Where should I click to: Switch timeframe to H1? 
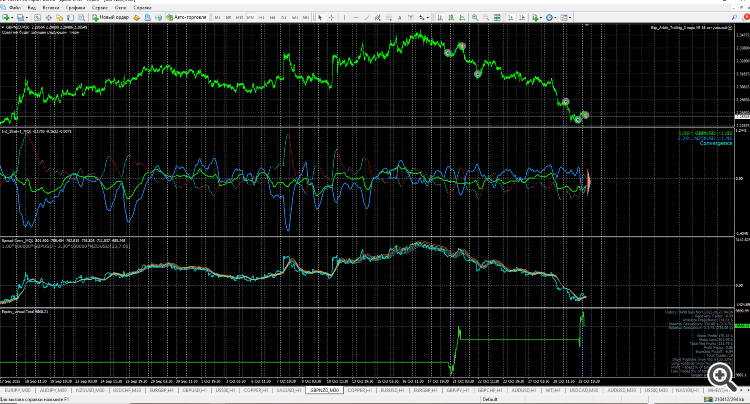263,17
